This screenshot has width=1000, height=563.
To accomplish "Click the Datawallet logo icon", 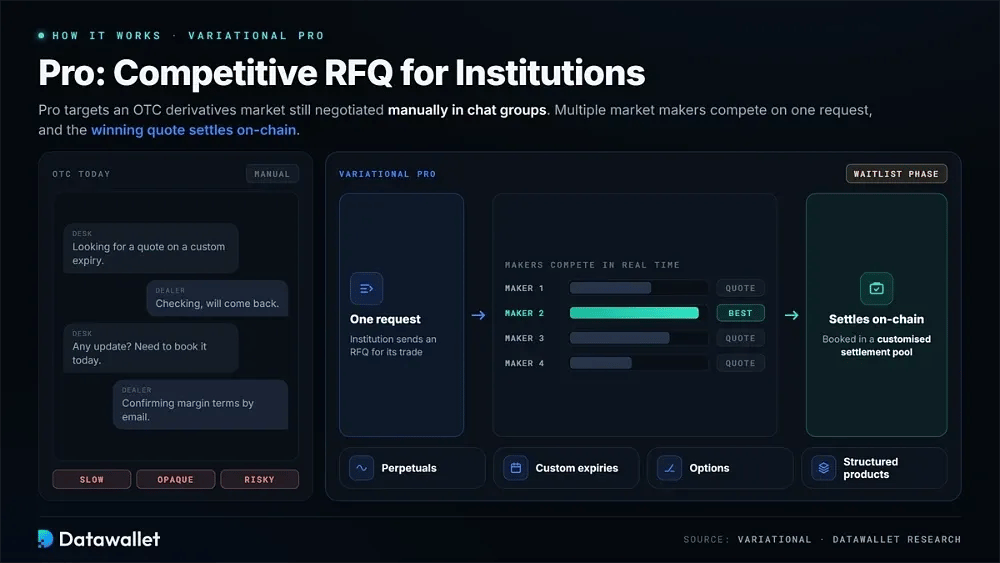I will [x=45, y=539].
